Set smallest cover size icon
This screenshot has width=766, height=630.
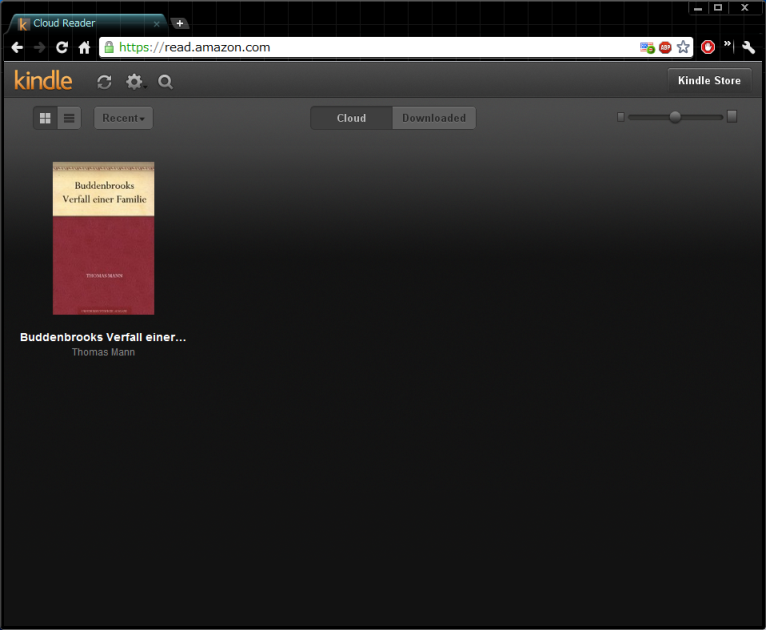coord(620,117)
